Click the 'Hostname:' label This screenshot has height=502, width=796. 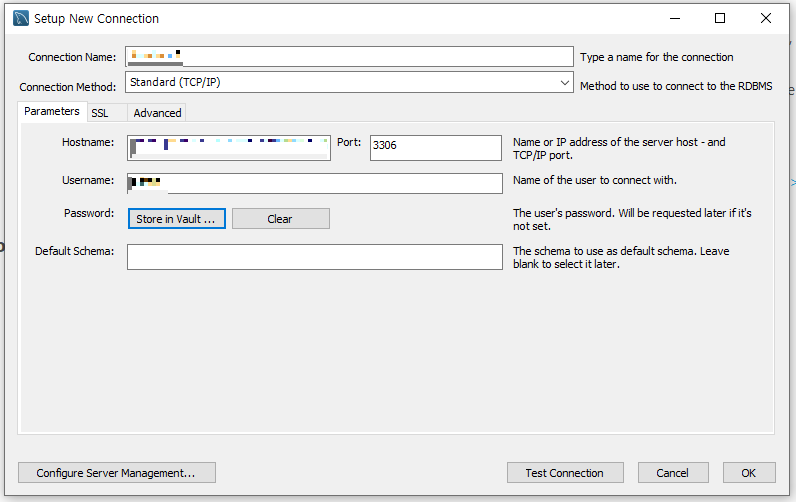point(88,142)
